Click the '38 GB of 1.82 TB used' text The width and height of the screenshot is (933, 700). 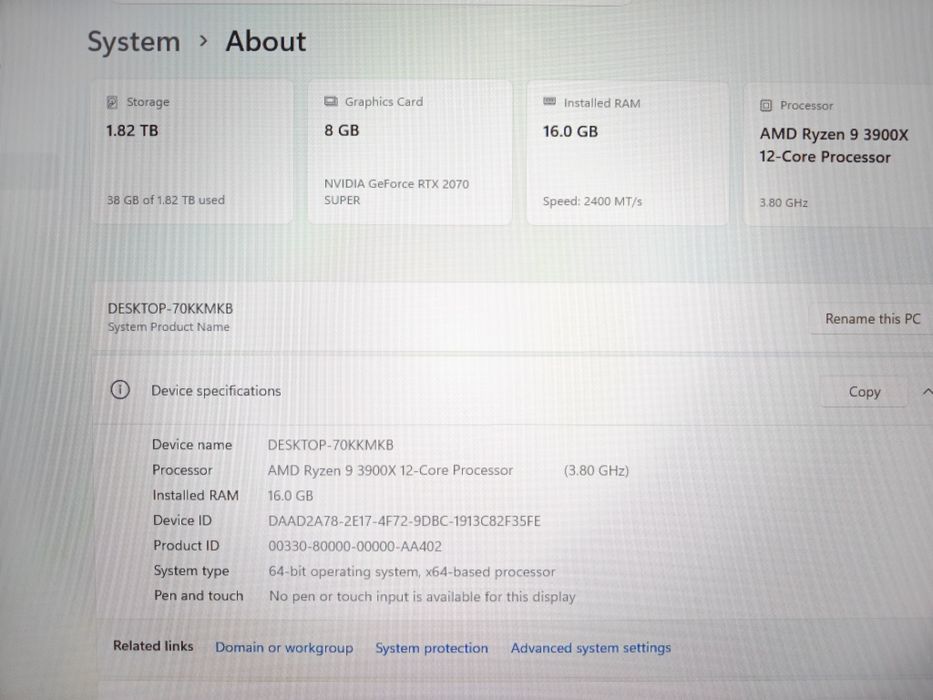click(165, 200)
